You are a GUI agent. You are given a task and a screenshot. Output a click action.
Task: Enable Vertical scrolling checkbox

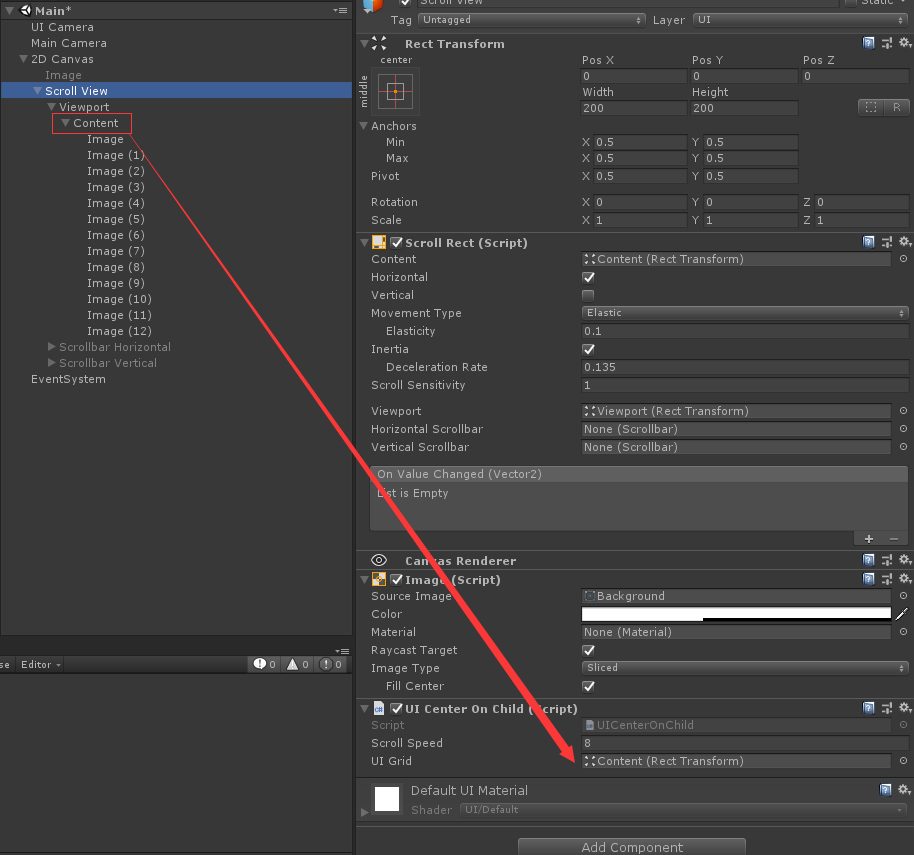588,295
